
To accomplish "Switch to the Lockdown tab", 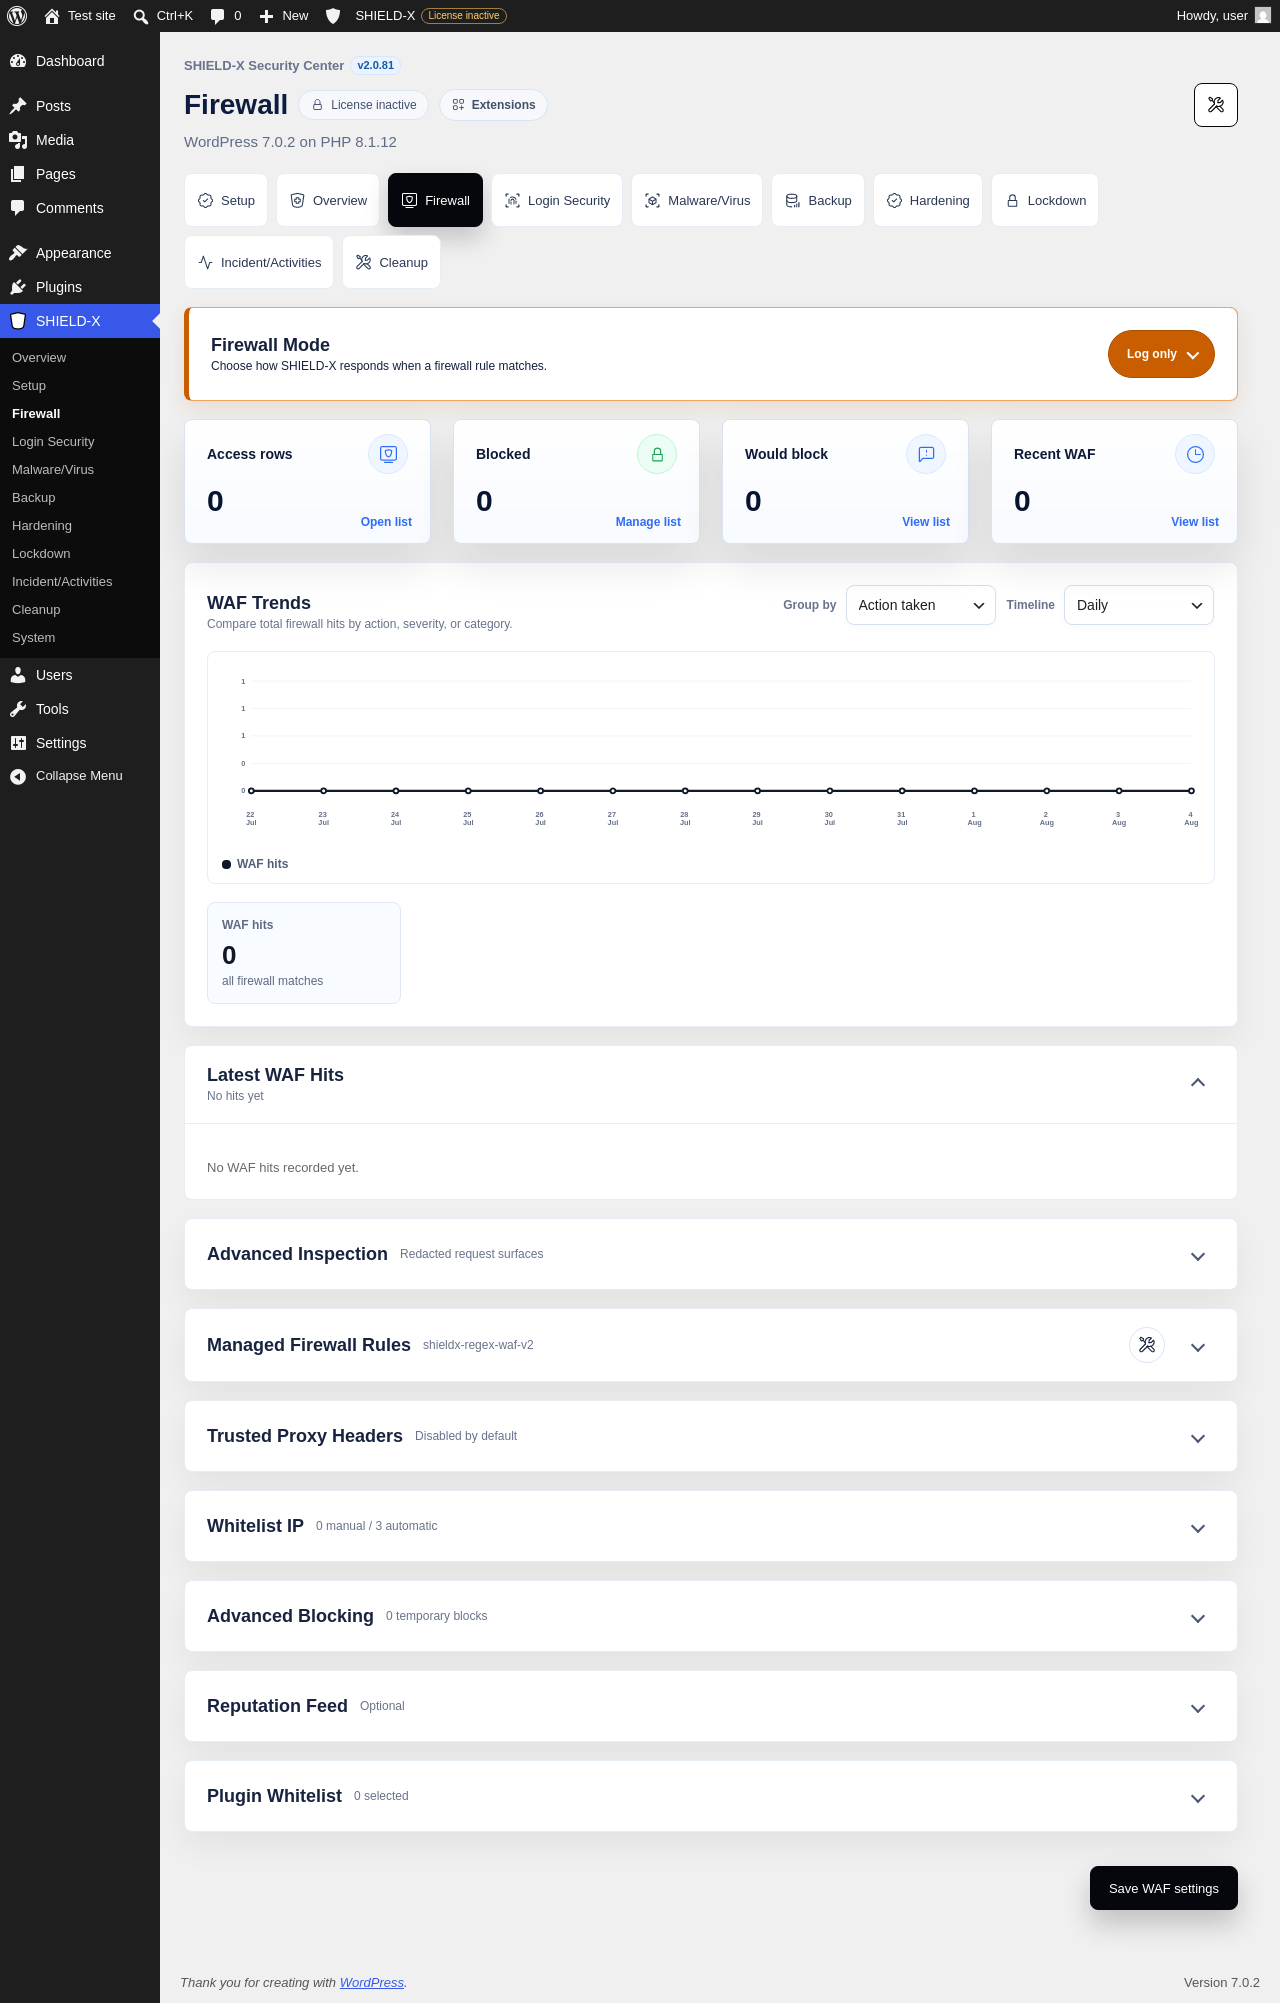I will 1045,200.
